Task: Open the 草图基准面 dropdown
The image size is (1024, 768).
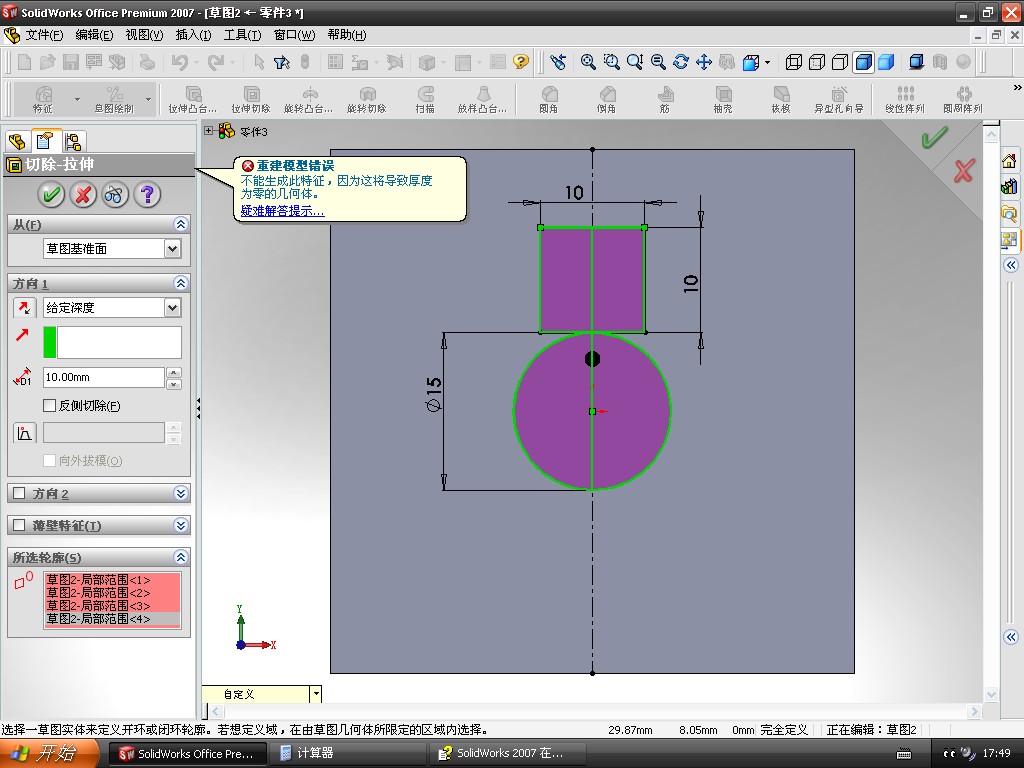Action: click(x=172, y=249)
